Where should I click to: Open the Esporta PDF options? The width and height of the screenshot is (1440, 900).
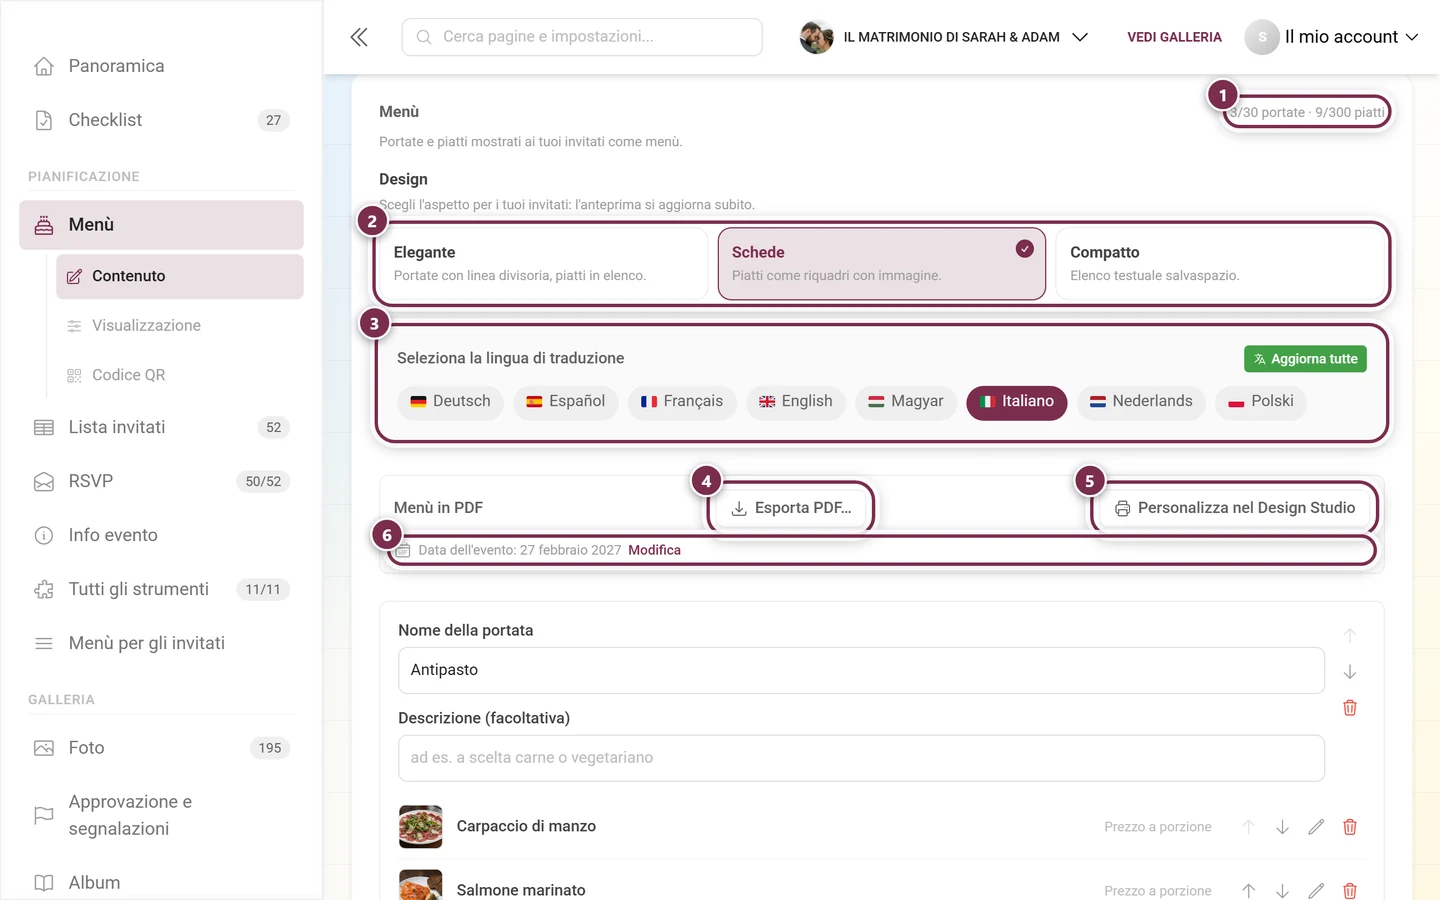pos(791,508)
